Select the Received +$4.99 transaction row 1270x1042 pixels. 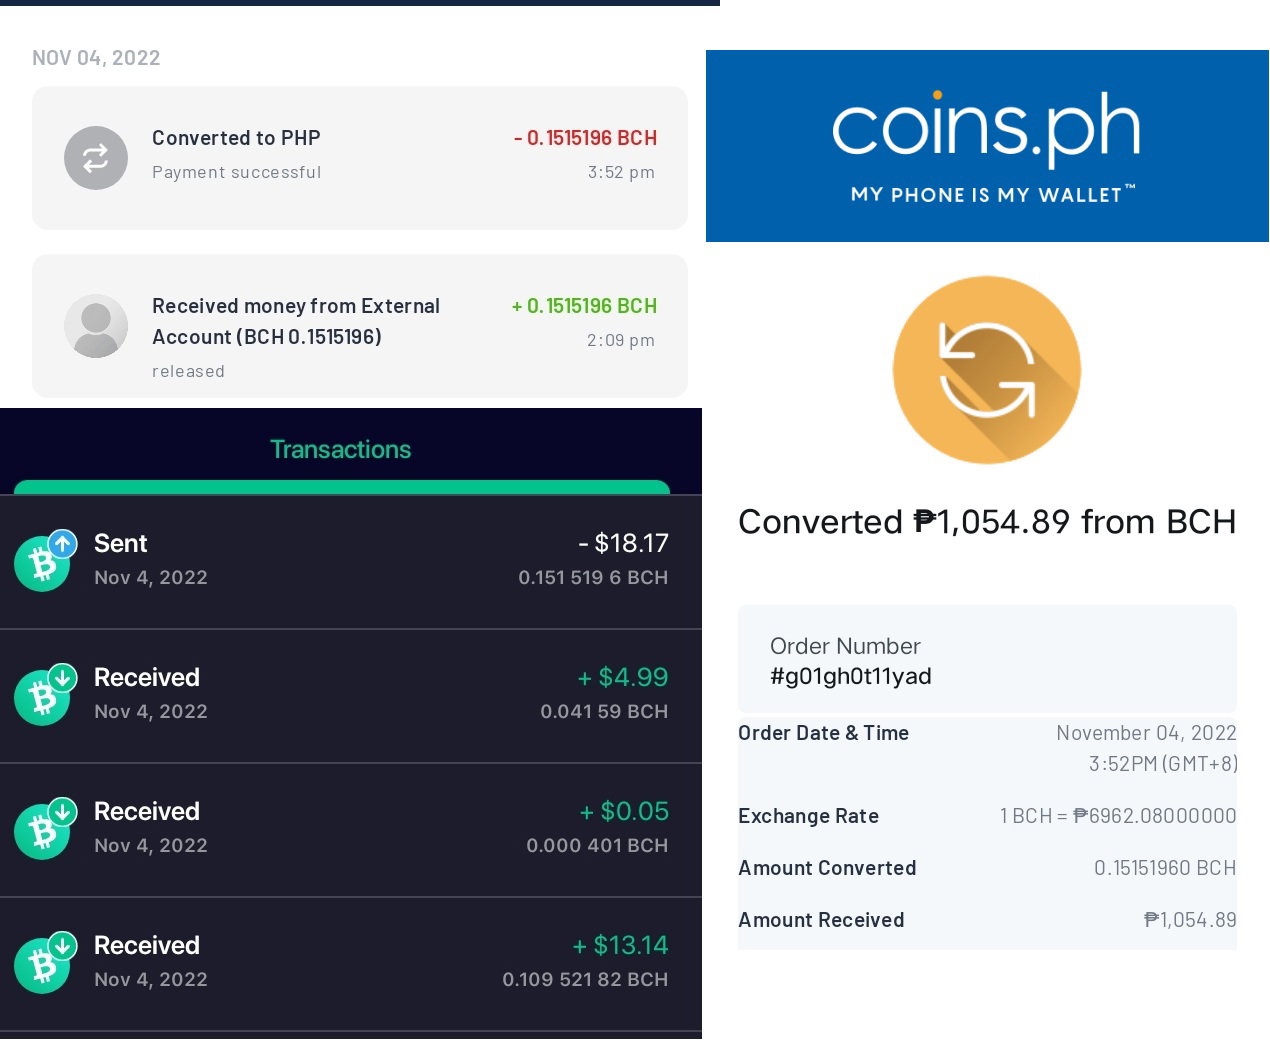coord(351,696)
